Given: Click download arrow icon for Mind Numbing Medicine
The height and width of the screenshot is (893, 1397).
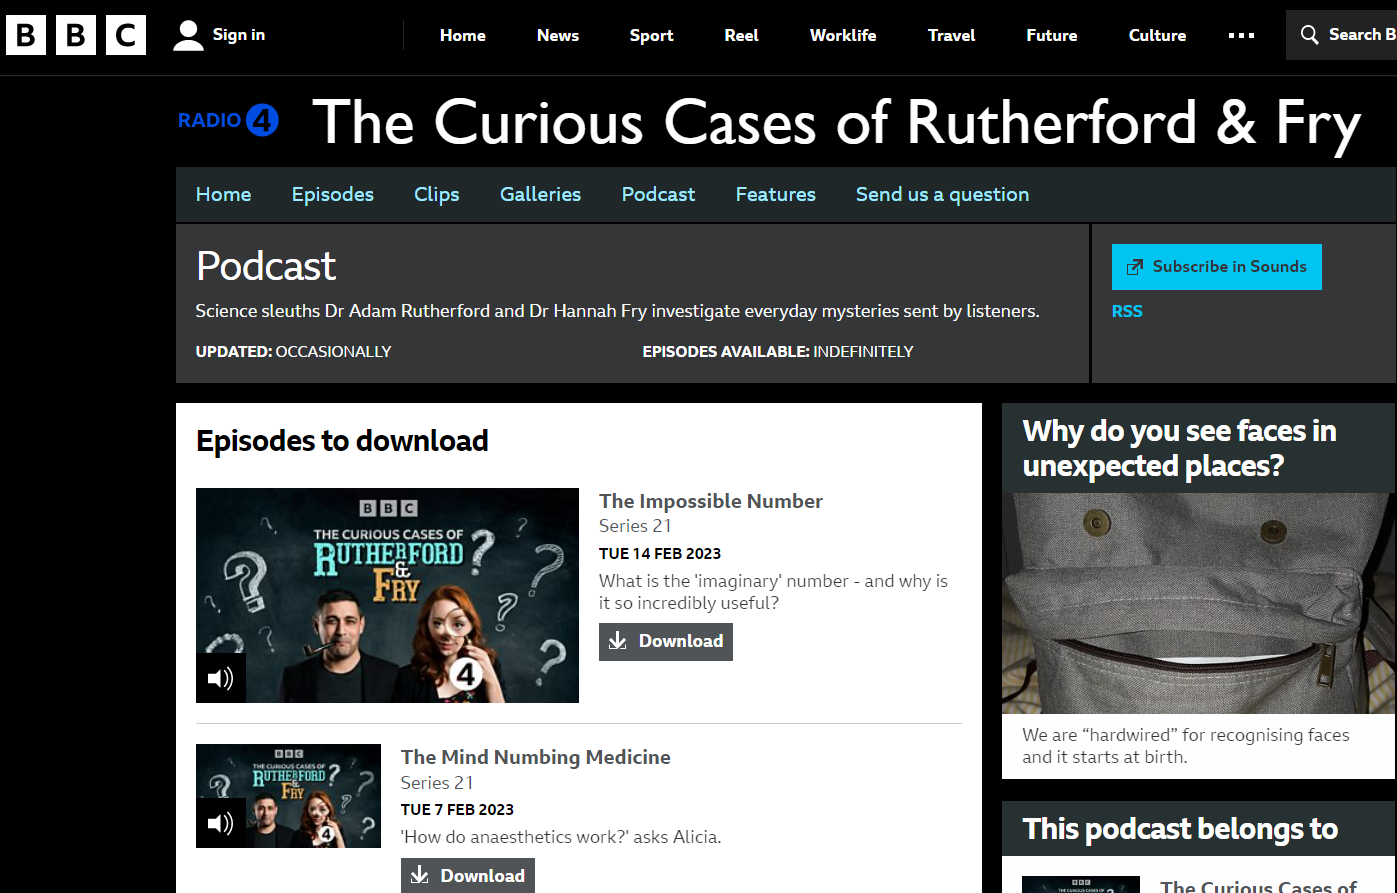Looking at the screenshot, I should pos(420,876).
